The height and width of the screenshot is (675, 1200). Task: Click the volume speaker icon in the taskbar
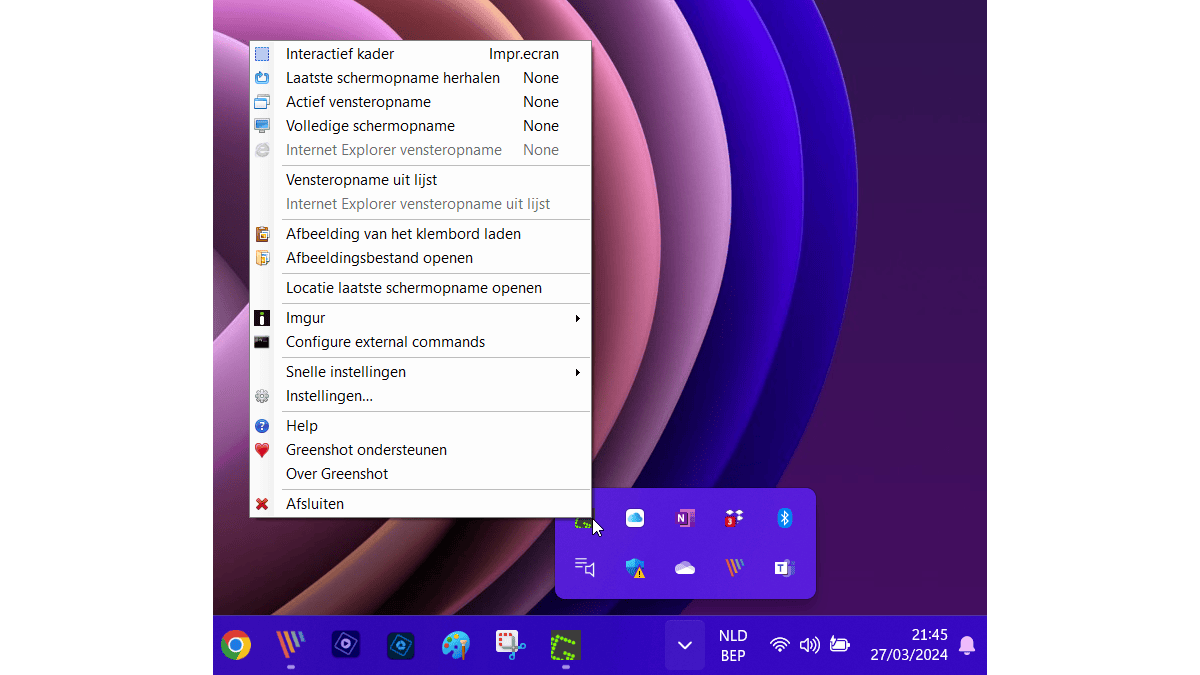(810, 645)
